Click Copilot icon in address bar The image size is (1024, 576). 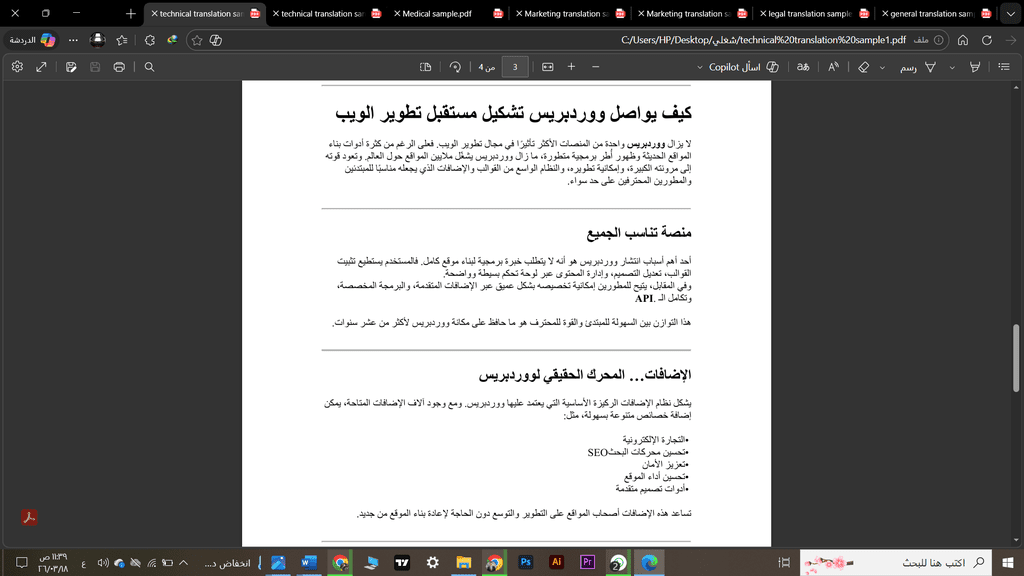click(216, 40)
